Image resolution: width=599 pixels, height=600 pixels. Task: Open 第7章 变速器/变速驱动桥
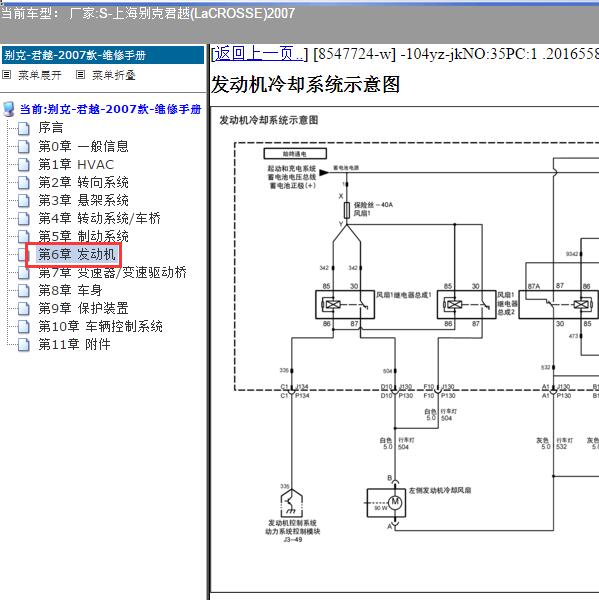pyautogui.click(x=112, y=272)
